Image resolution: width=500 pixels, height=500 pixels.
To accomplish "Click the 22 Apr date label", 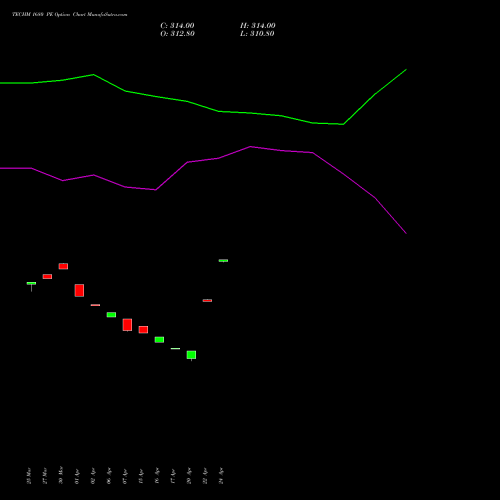I will pos(205,476).
